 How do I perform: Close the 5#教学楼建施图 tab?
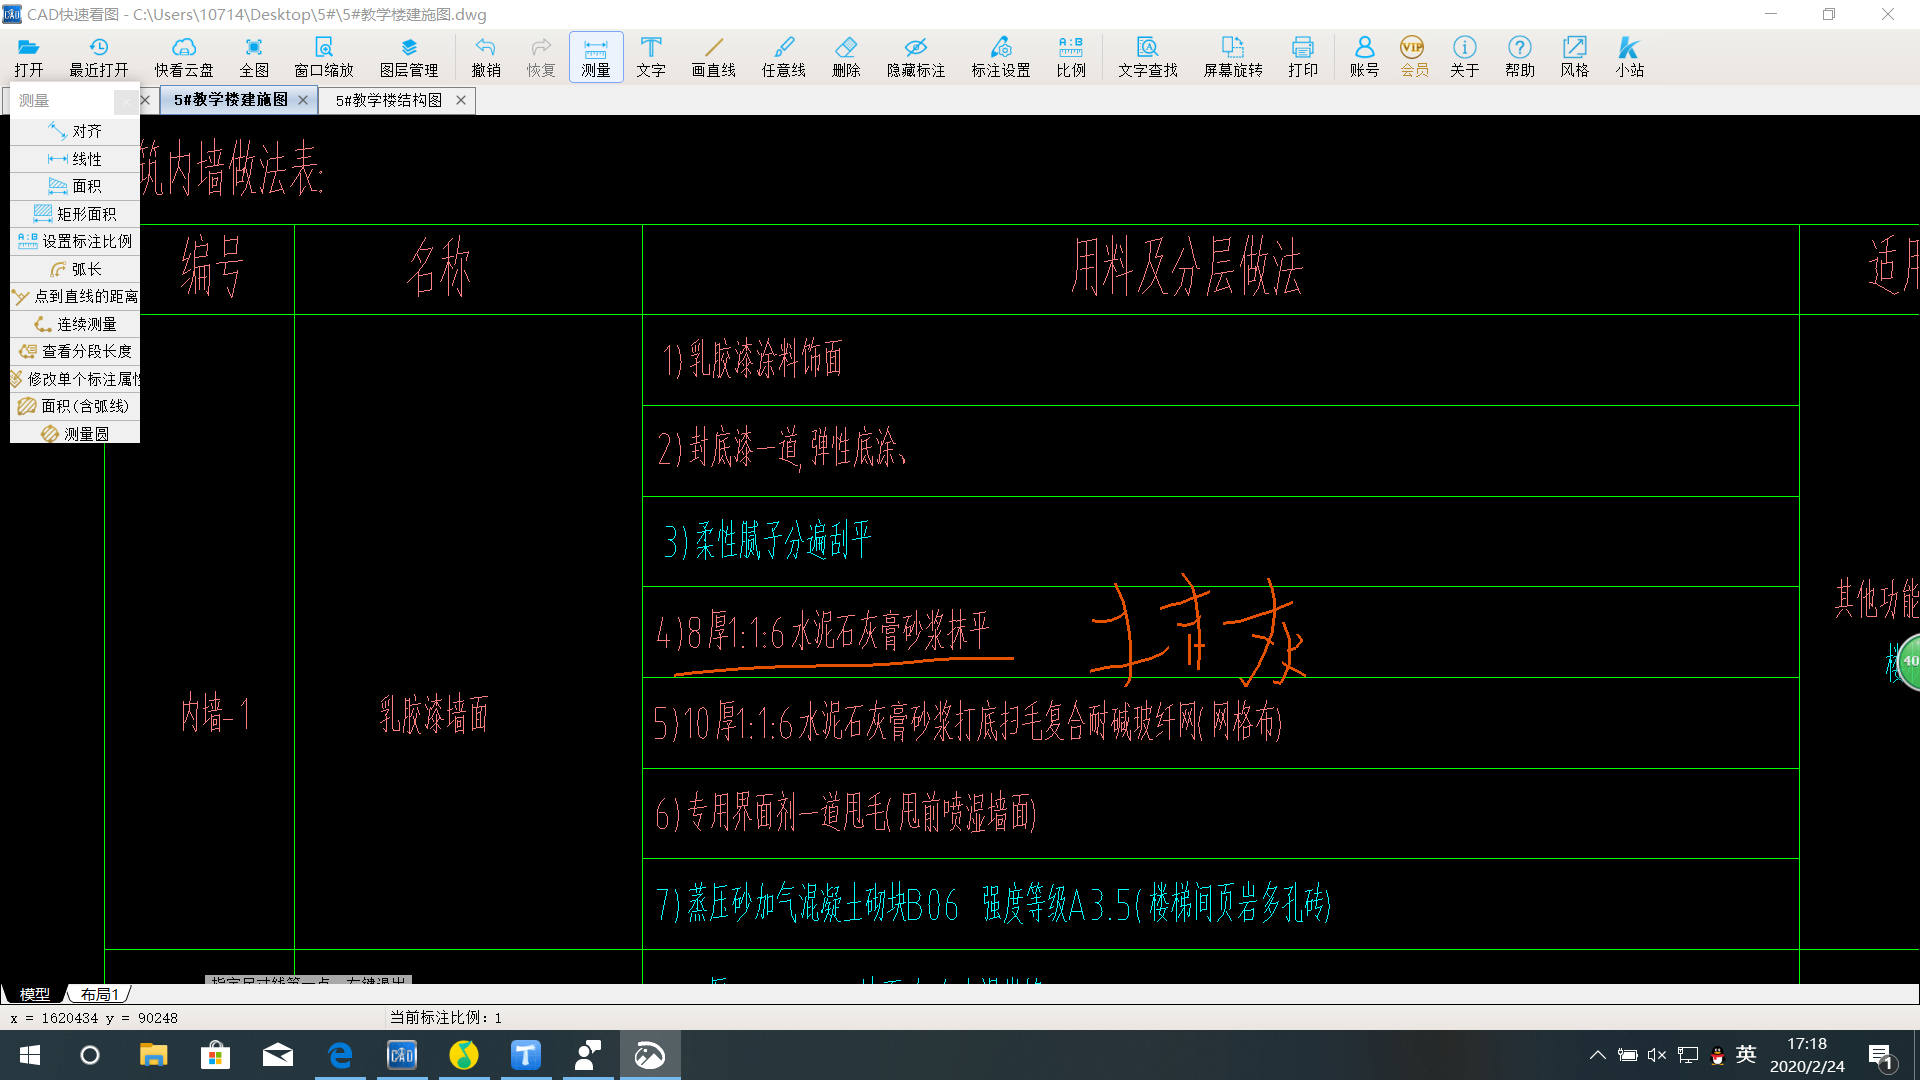click(303, 100)
